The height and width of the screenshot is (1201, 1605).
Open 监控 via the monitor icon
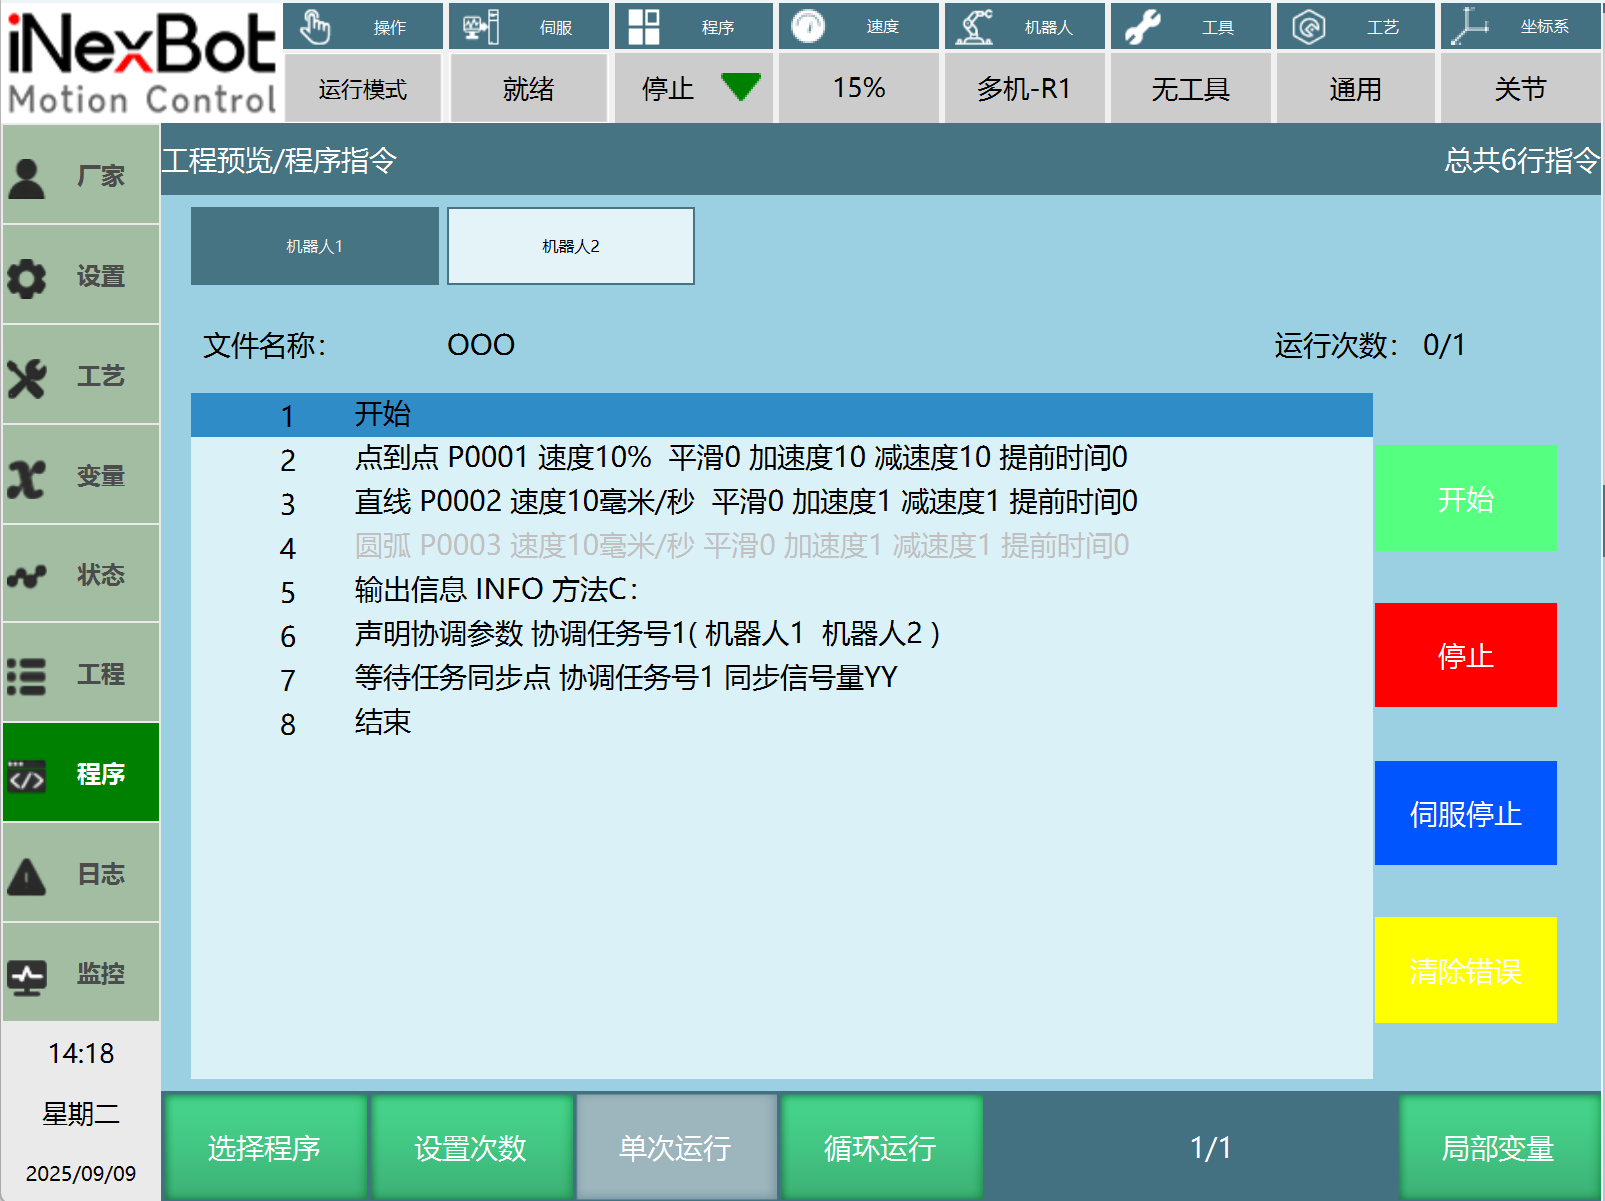pos(27,975)
